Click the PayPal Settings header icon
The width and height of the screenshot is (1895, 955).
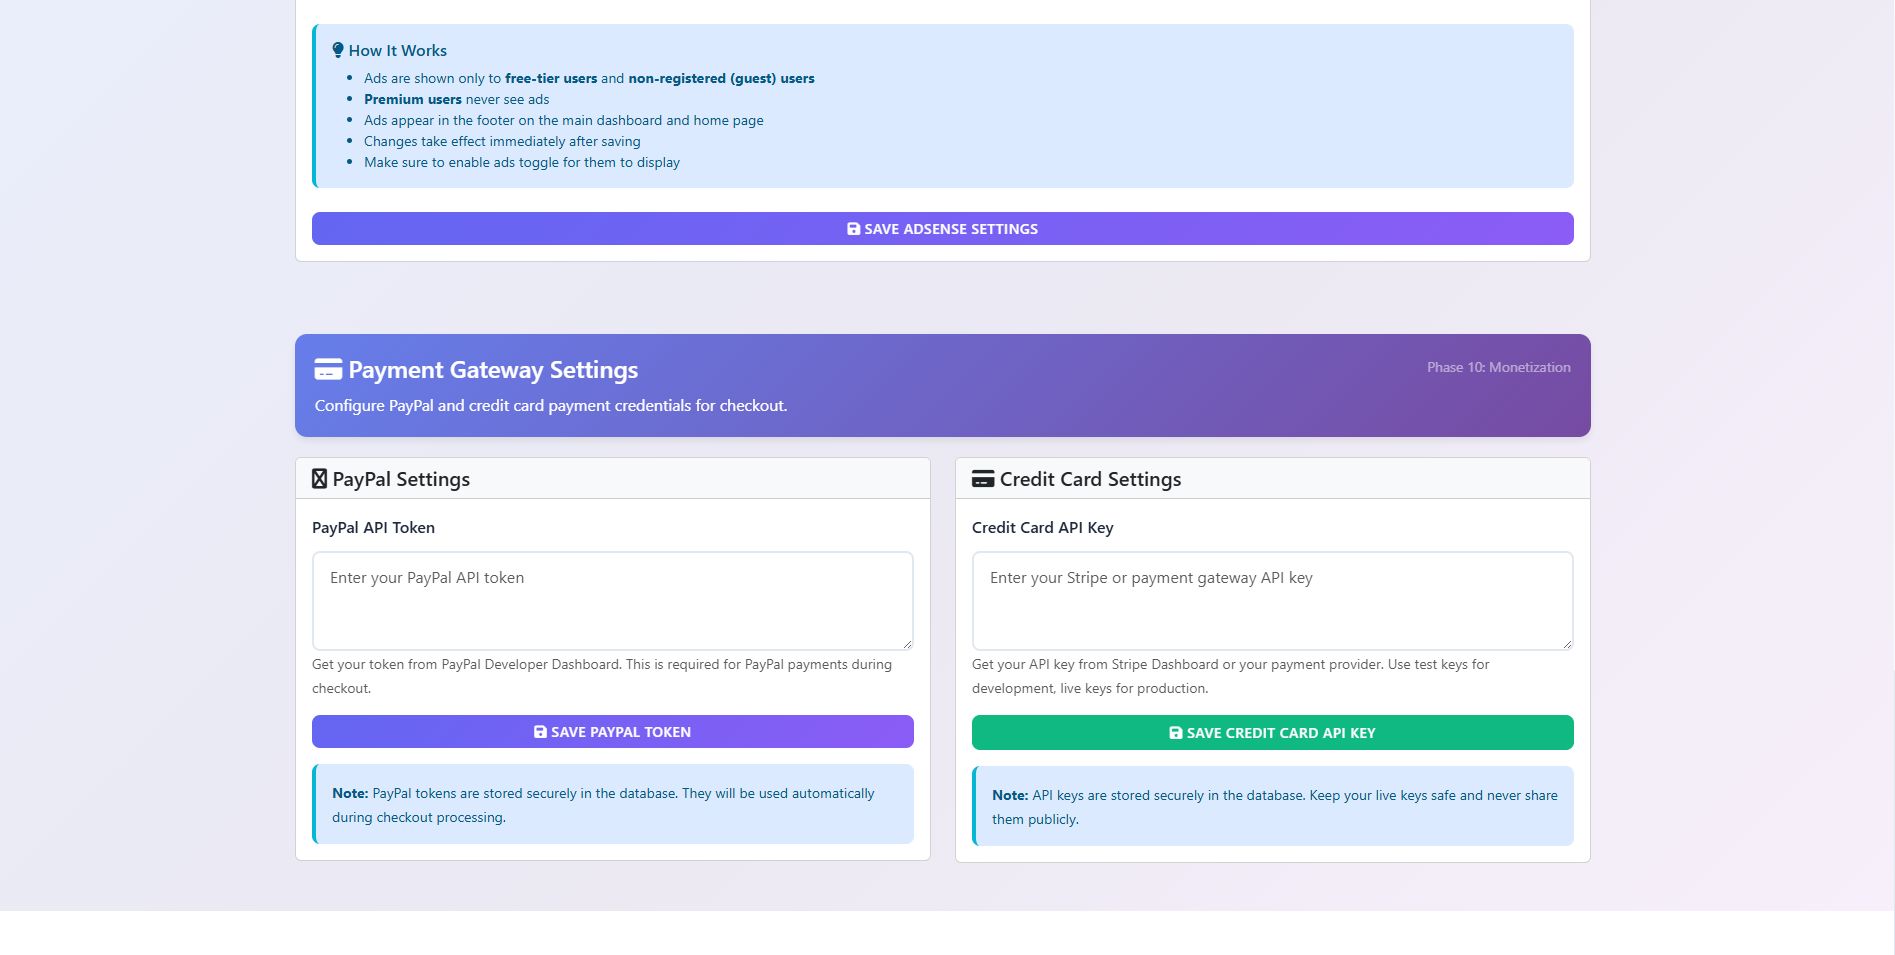coord(319,479)
